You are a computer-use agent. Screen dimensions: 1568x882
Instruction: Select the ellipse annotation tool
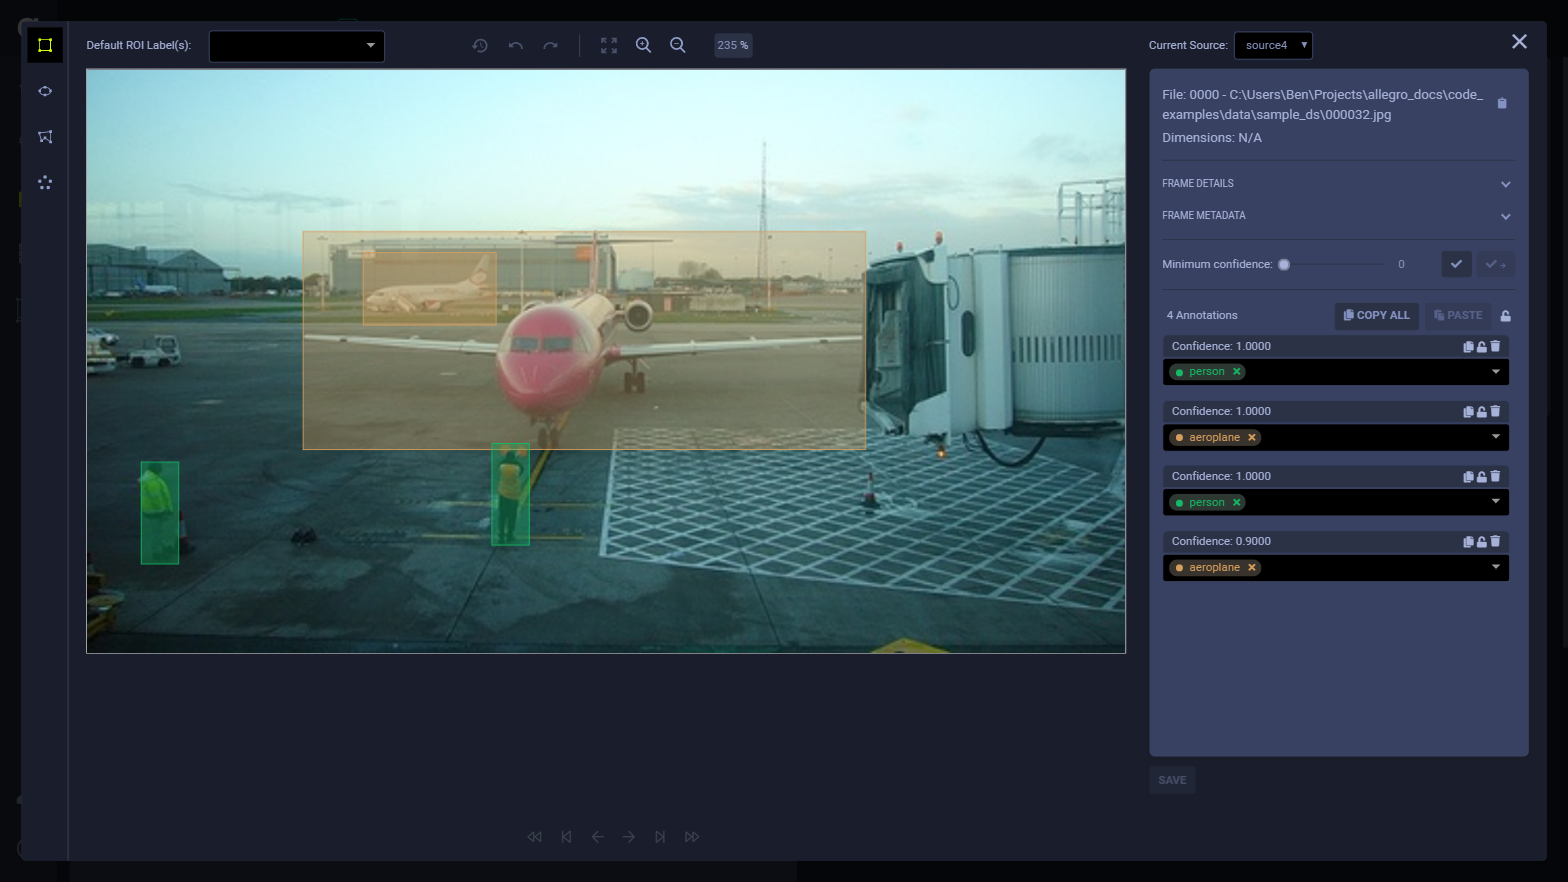coord(45,91)
